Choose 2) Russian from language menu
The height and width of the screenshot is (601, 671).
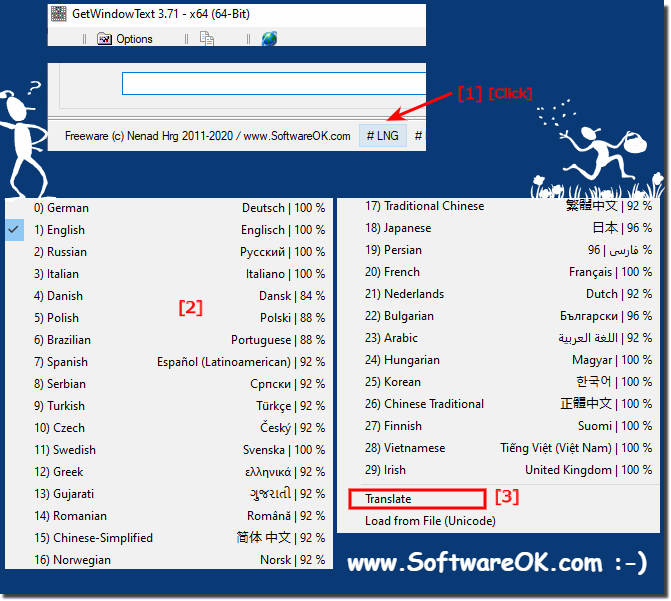coord(169,252)
